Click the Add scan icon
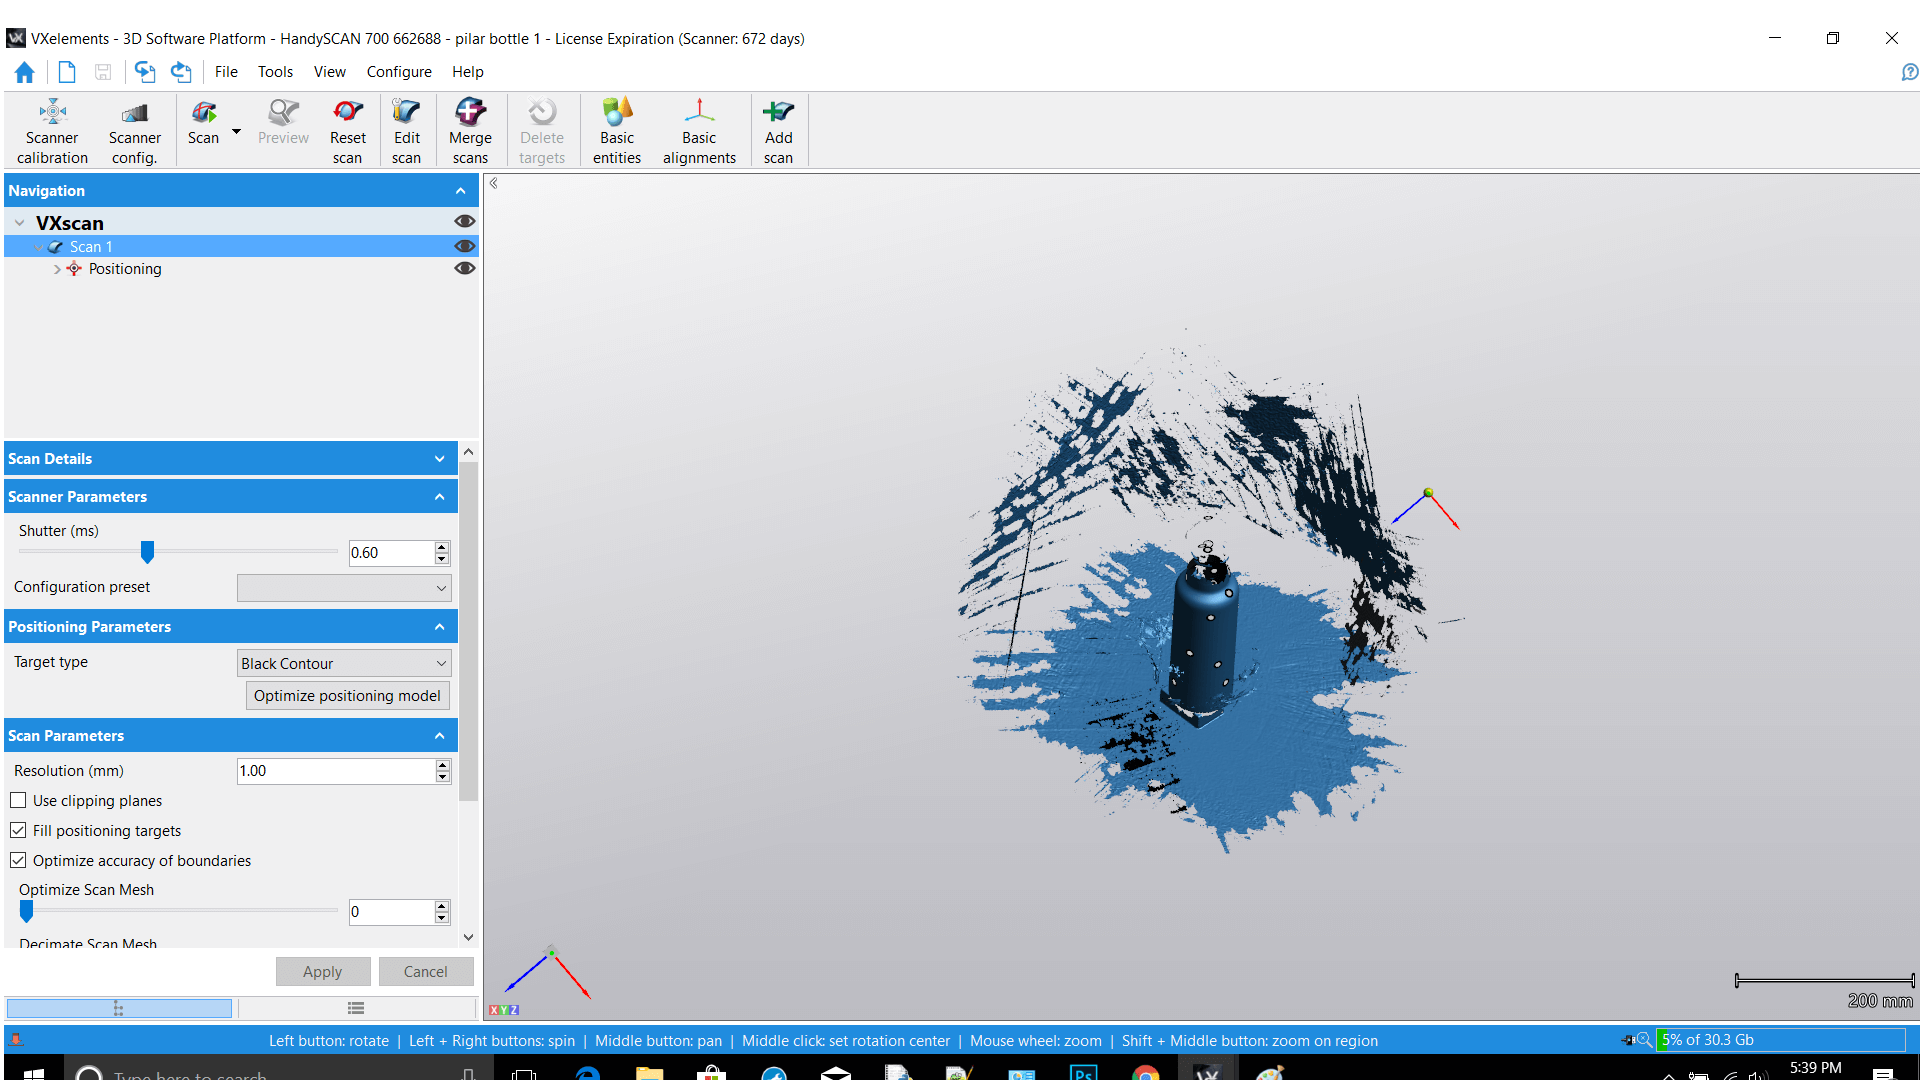 click(778, 130)
